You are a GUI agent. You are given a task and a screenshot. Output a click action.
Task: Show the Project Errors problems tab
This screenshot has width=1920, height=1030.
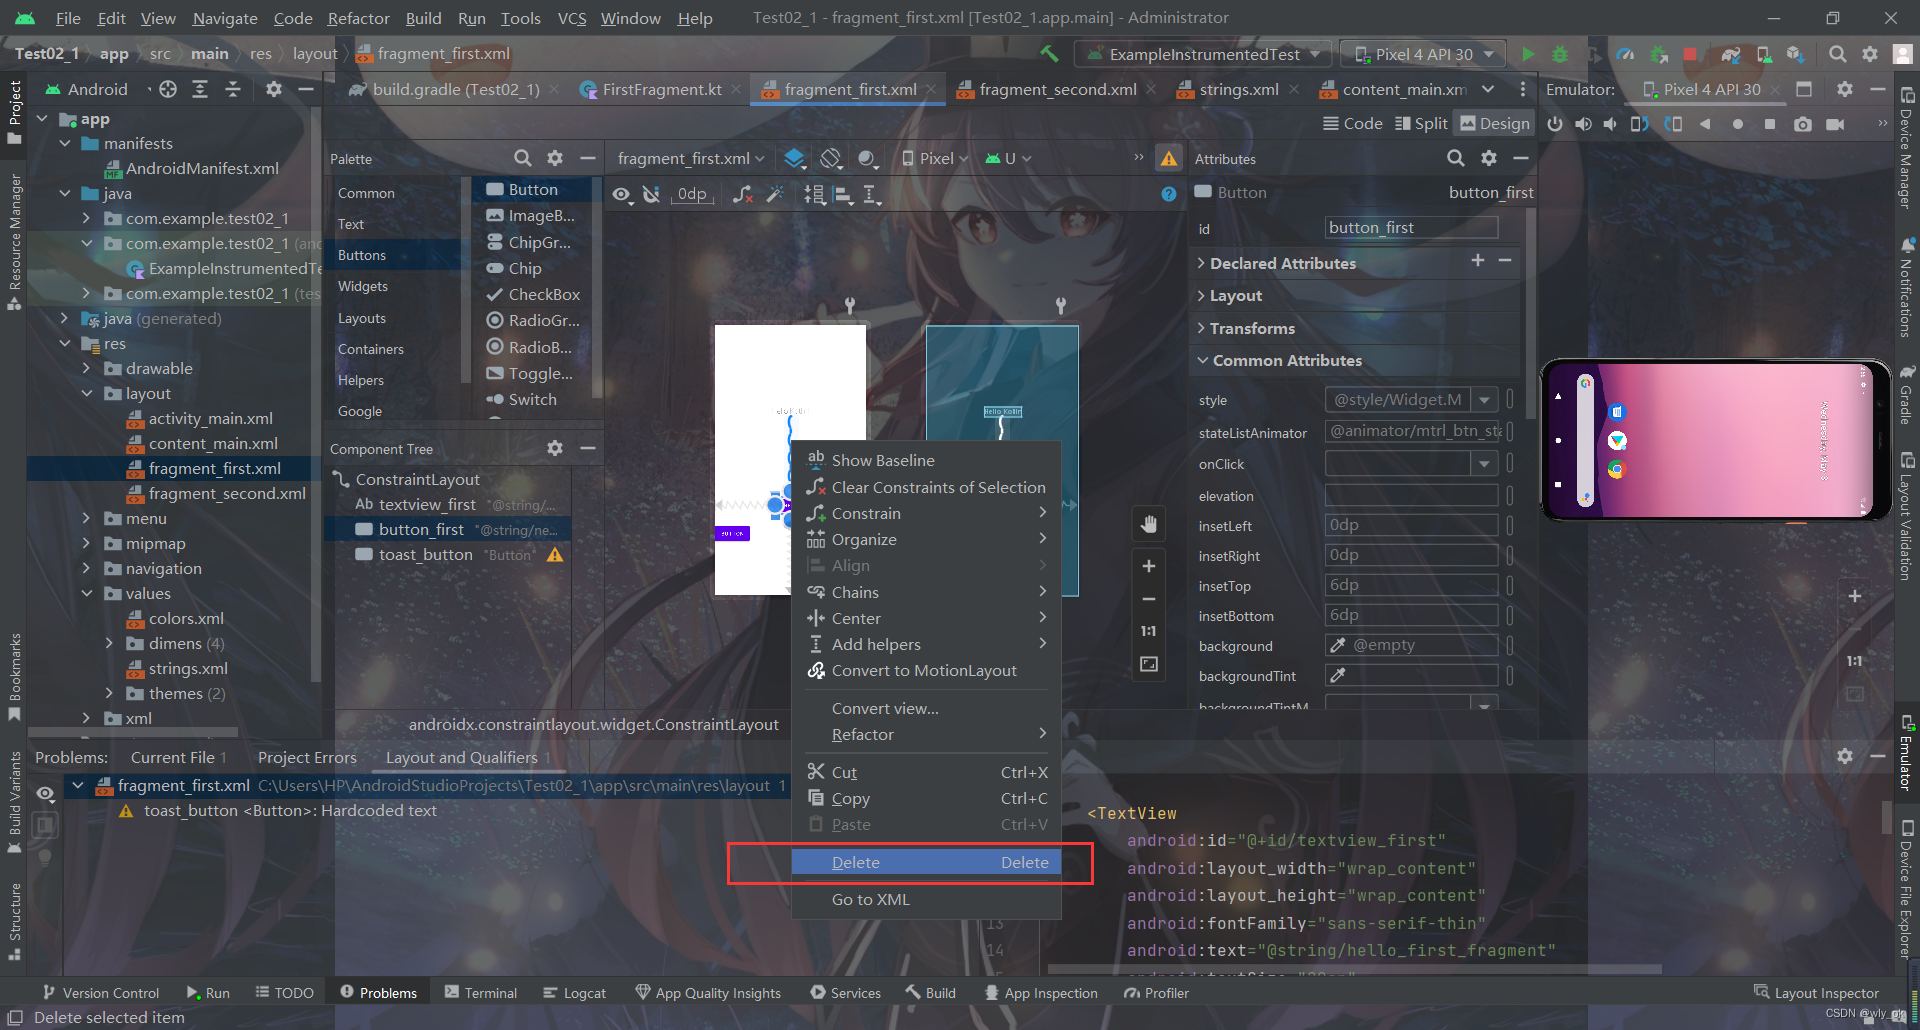pyautogui.click(x=307, y=757)
